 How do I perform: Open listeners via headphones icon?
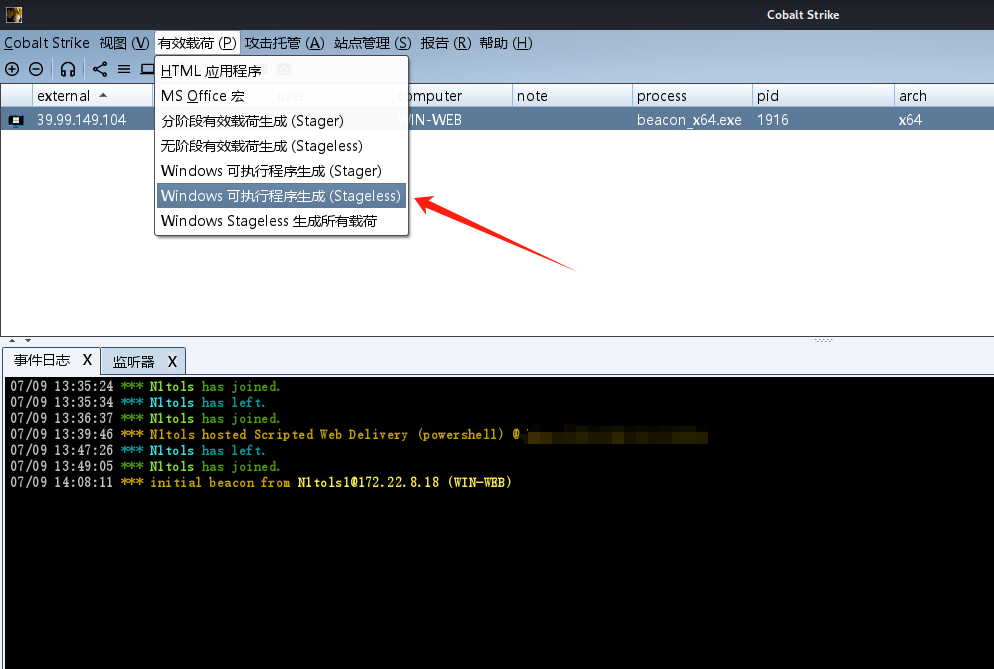[68, 69]
